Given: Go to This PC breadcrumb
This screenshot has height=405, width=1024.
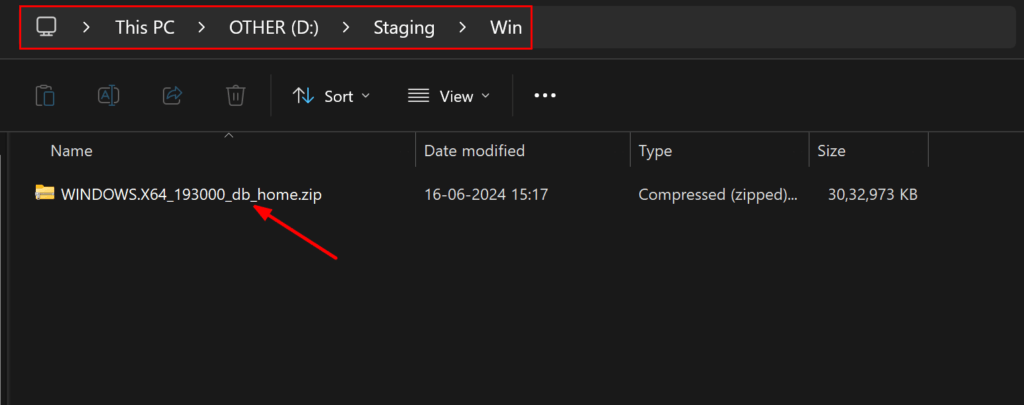Looking at the screenshot, I should coord(145,27).
